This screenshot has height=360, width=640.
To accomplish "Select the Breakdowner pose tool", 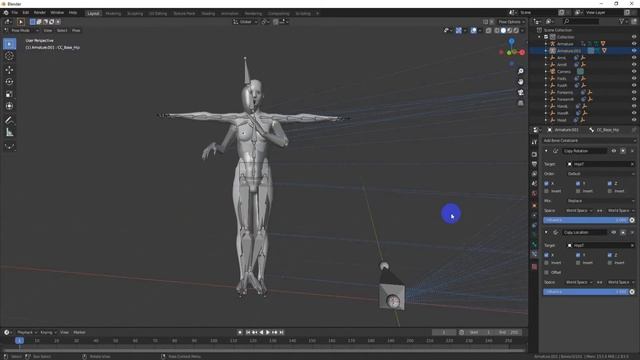I will (9, 146).
